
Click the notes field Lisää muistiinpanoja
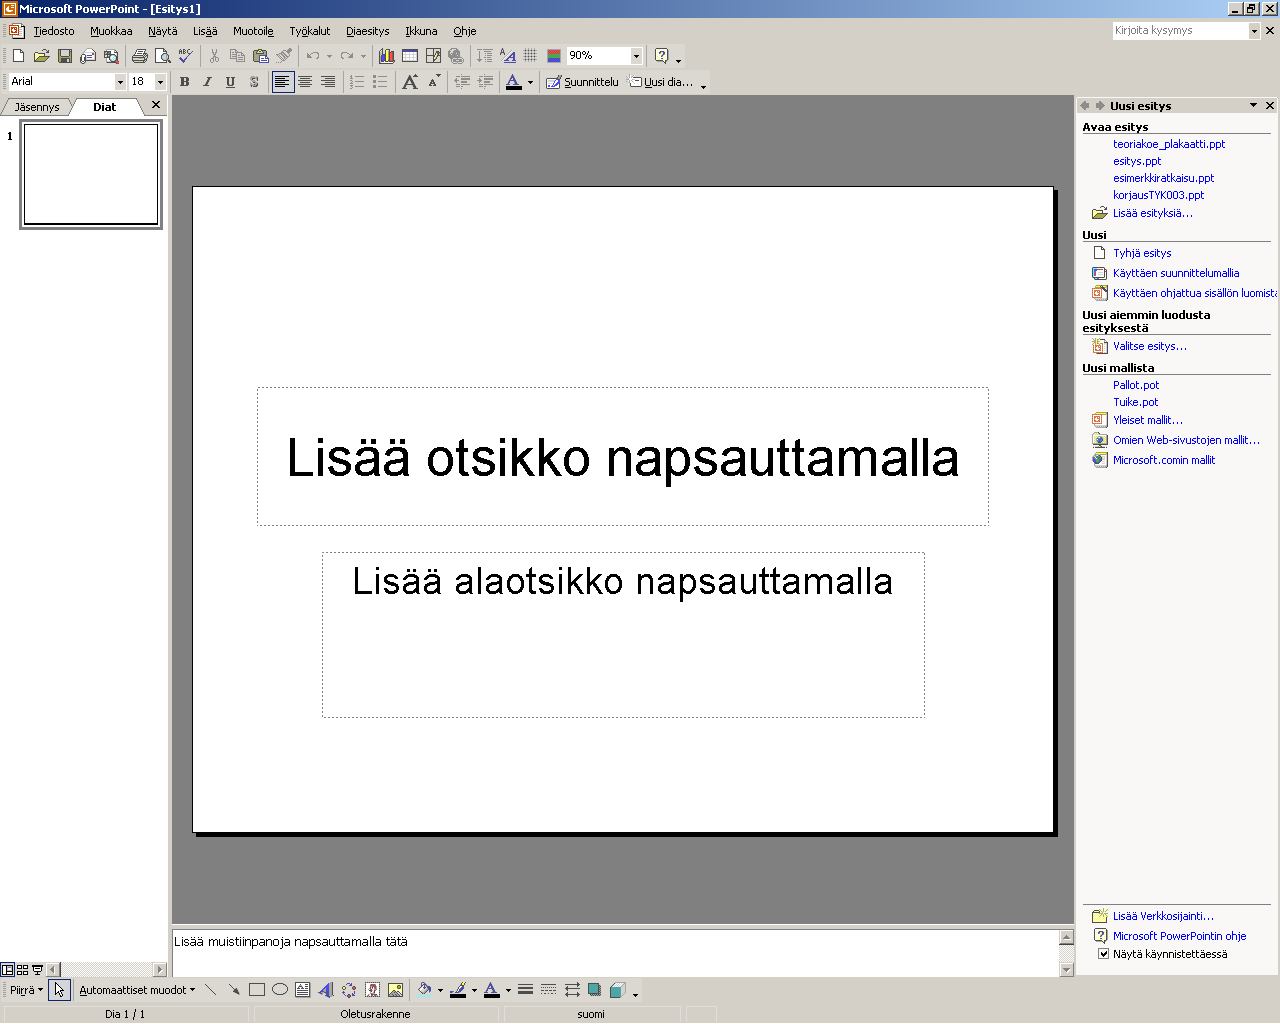click(x=615, y=953)
